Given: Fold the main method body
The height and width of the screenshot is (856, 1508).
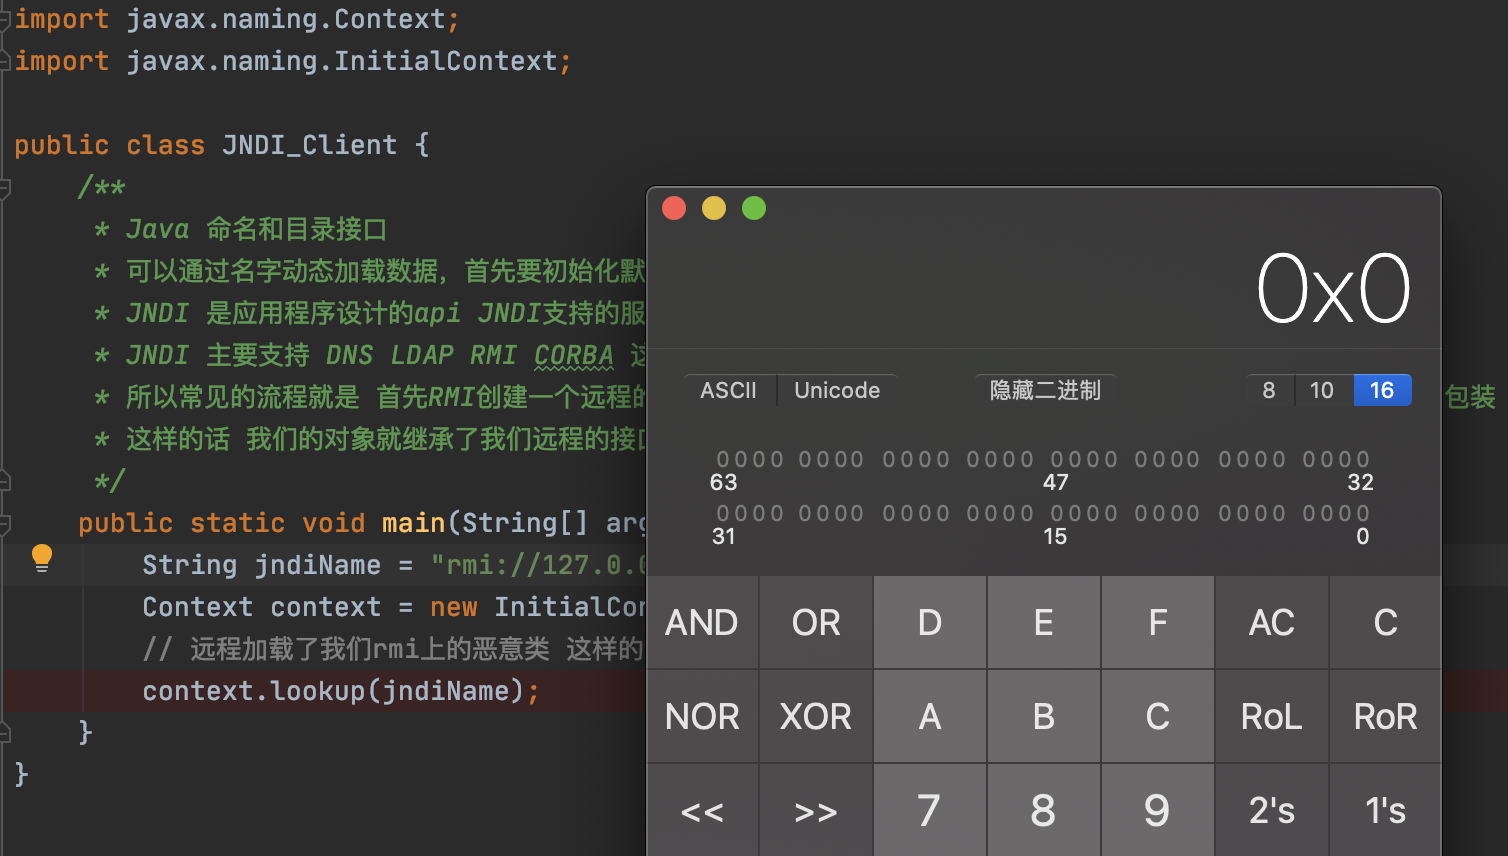Looking at the screenshot, I should (5, 523).
